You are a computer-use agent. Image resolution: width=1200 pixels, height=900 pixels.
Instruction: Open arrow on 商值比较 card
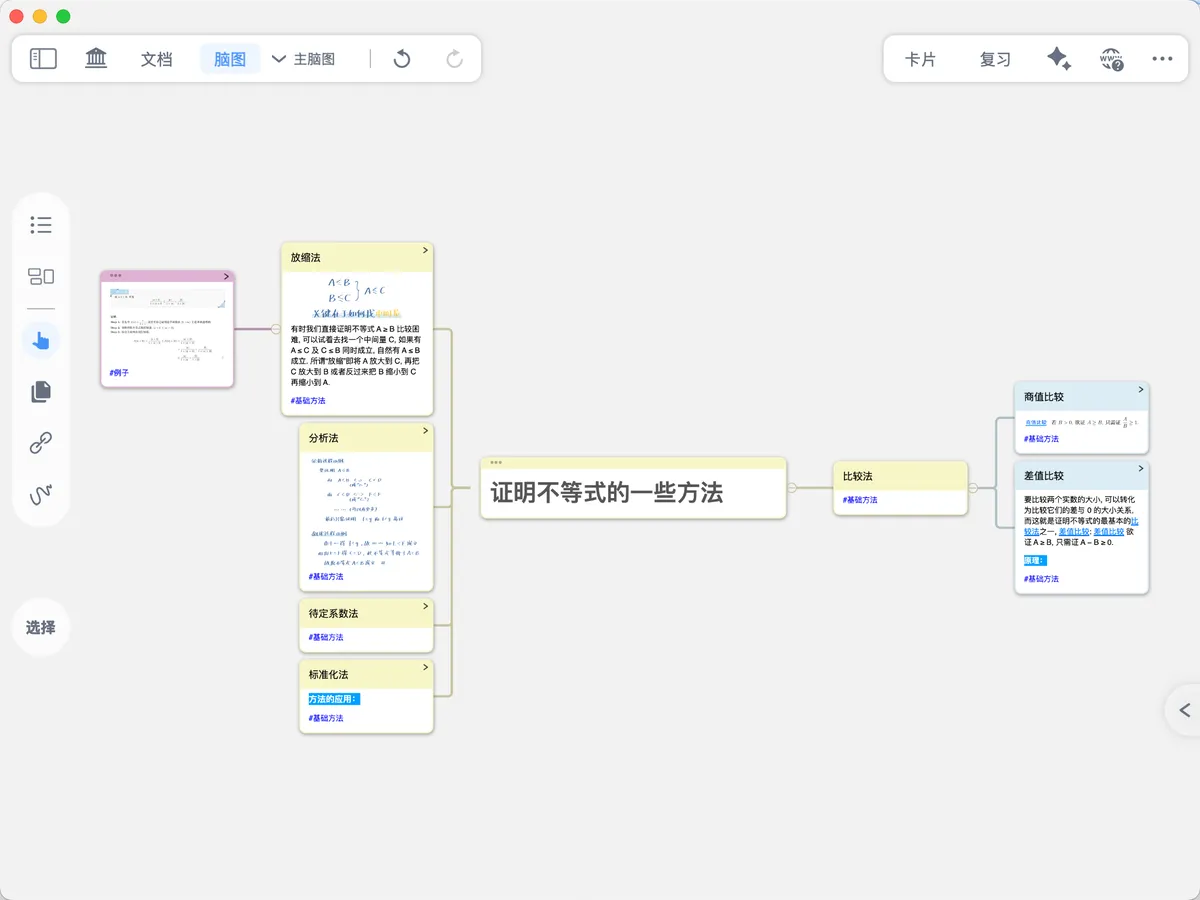1140,390
